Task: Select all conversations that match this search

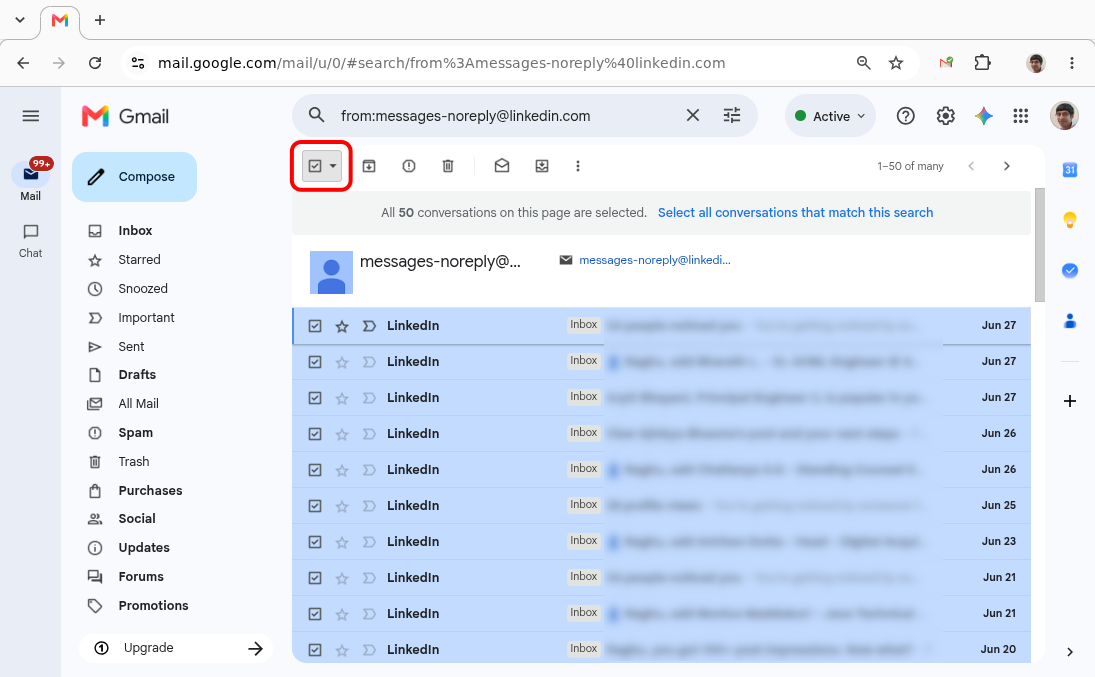Action: [795, 212]
